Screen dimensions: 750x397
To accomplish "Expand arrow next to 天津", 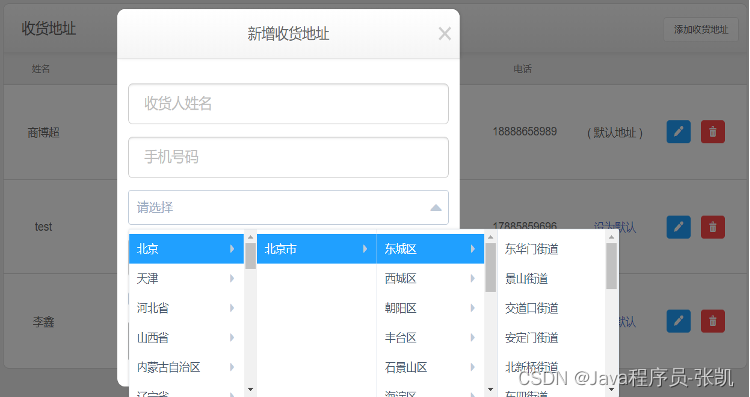I will (232, 278).
